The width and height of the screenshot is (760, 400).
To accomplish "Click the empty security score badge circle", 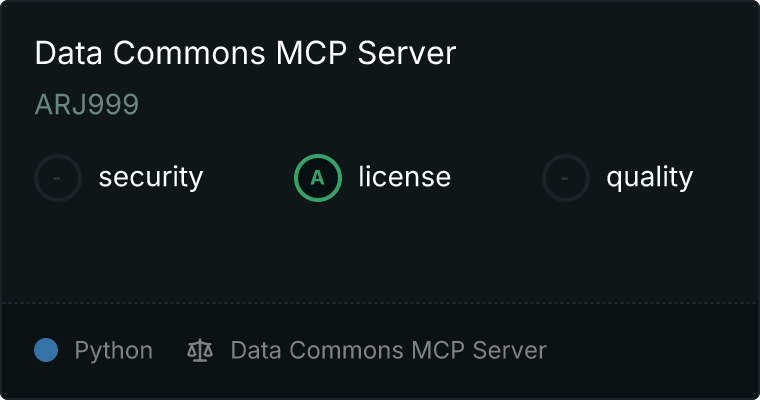I will (58, 178).
